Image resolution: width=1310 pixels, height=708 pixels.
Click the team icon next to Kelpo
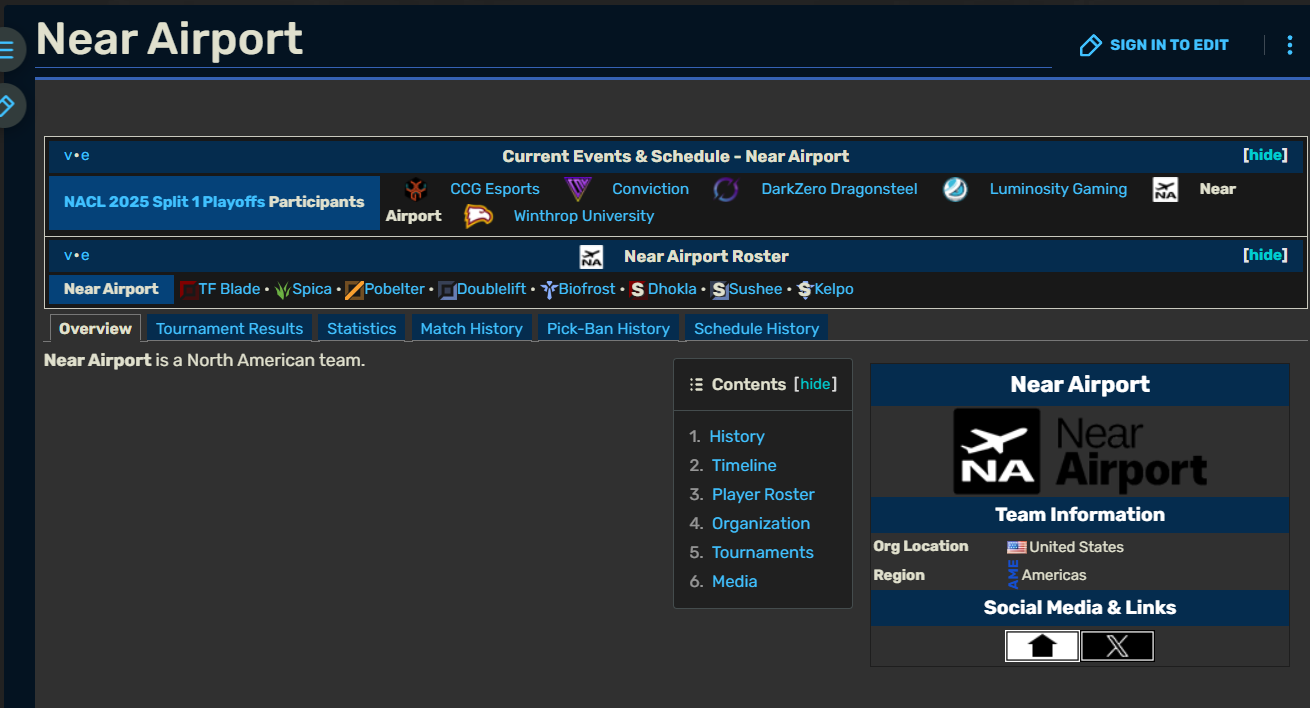(x=805, y=290)
